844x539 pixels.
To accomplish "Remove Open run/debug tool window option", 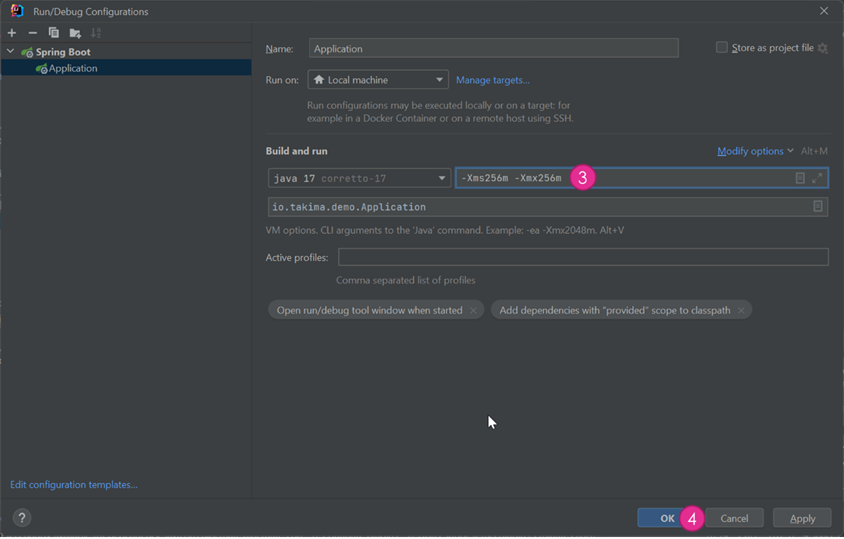I will coord(473,311).
